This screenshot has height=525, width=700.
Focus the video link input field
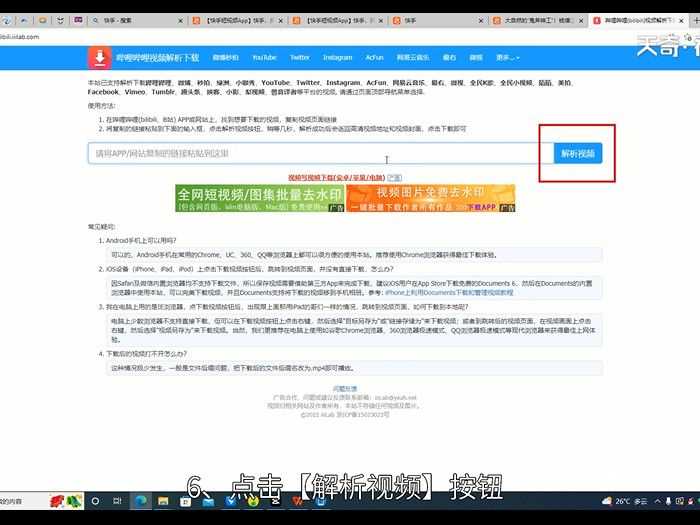coord(321,154)
